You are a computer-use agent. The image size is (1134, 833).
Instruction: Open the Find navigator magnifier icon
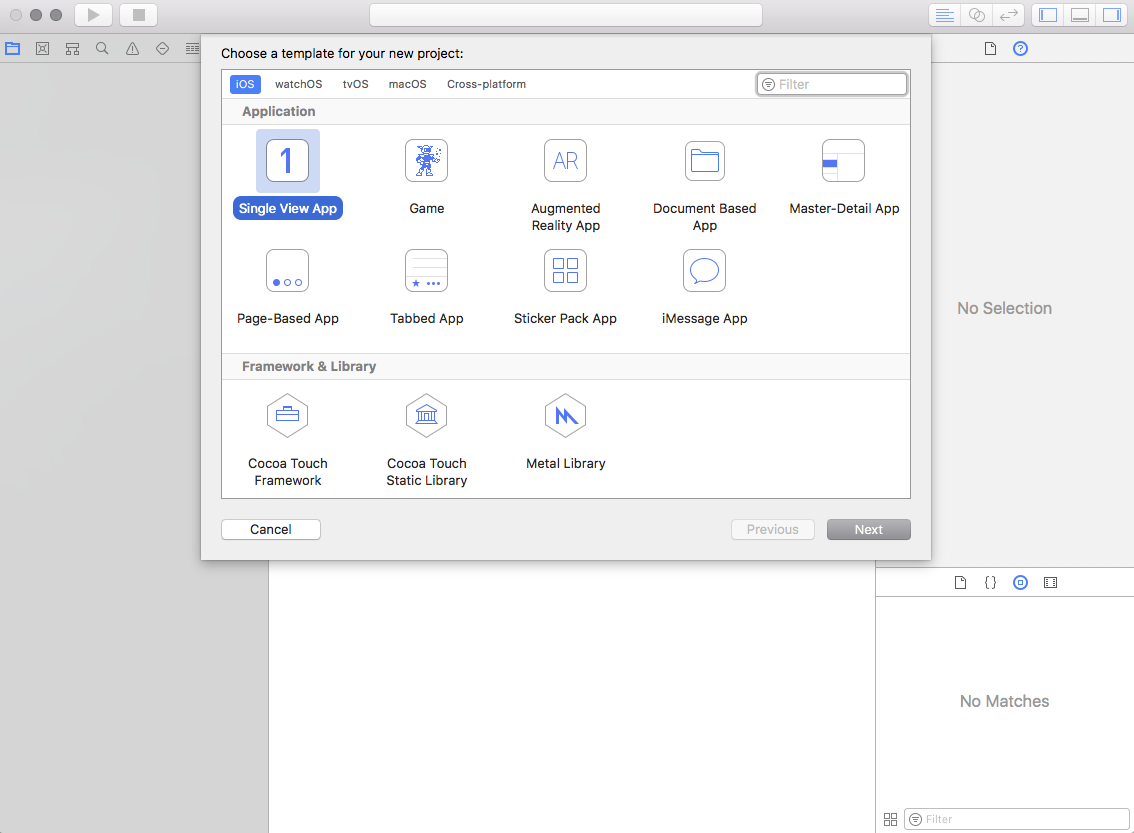[102, 48]
